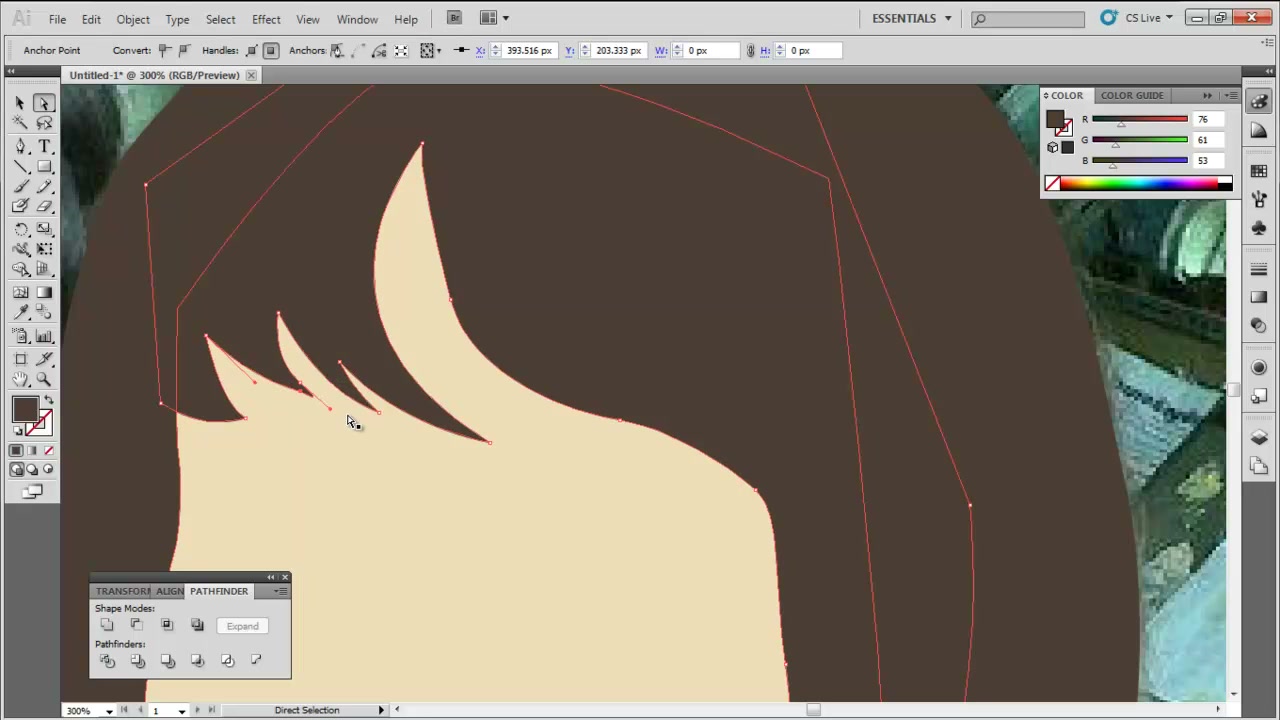Open the Layers panel from dock
The width and height of the screenshot is (1280, 720).
[1259, 438]
